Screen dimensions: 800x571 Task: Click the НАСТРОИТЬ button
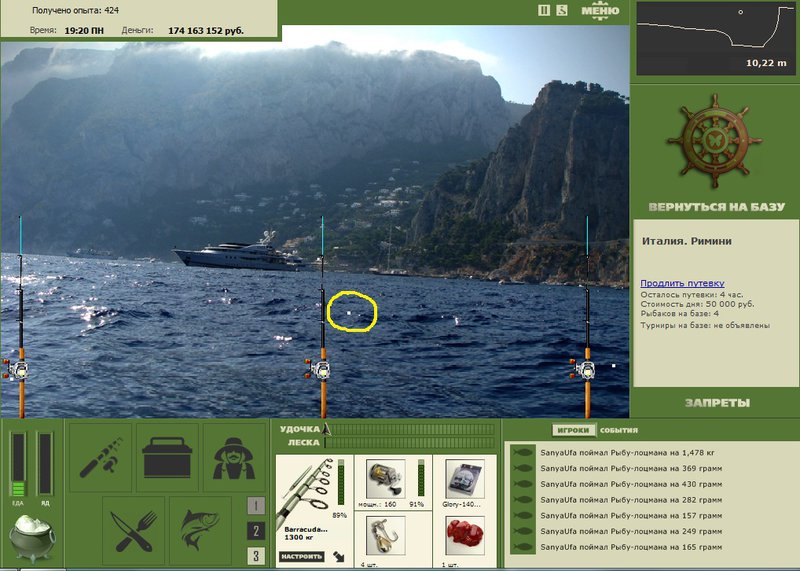coord(302,556)
